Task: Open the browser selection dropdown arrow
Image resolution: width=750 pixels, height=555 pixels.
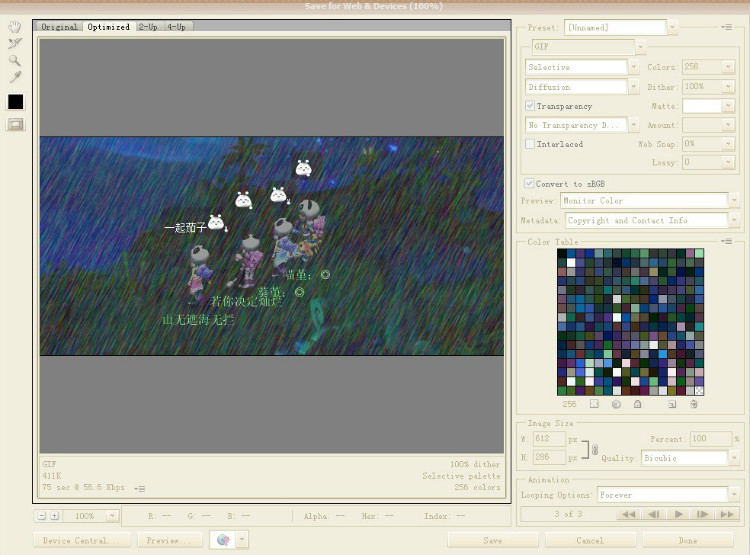Action: tap(242, 540)
